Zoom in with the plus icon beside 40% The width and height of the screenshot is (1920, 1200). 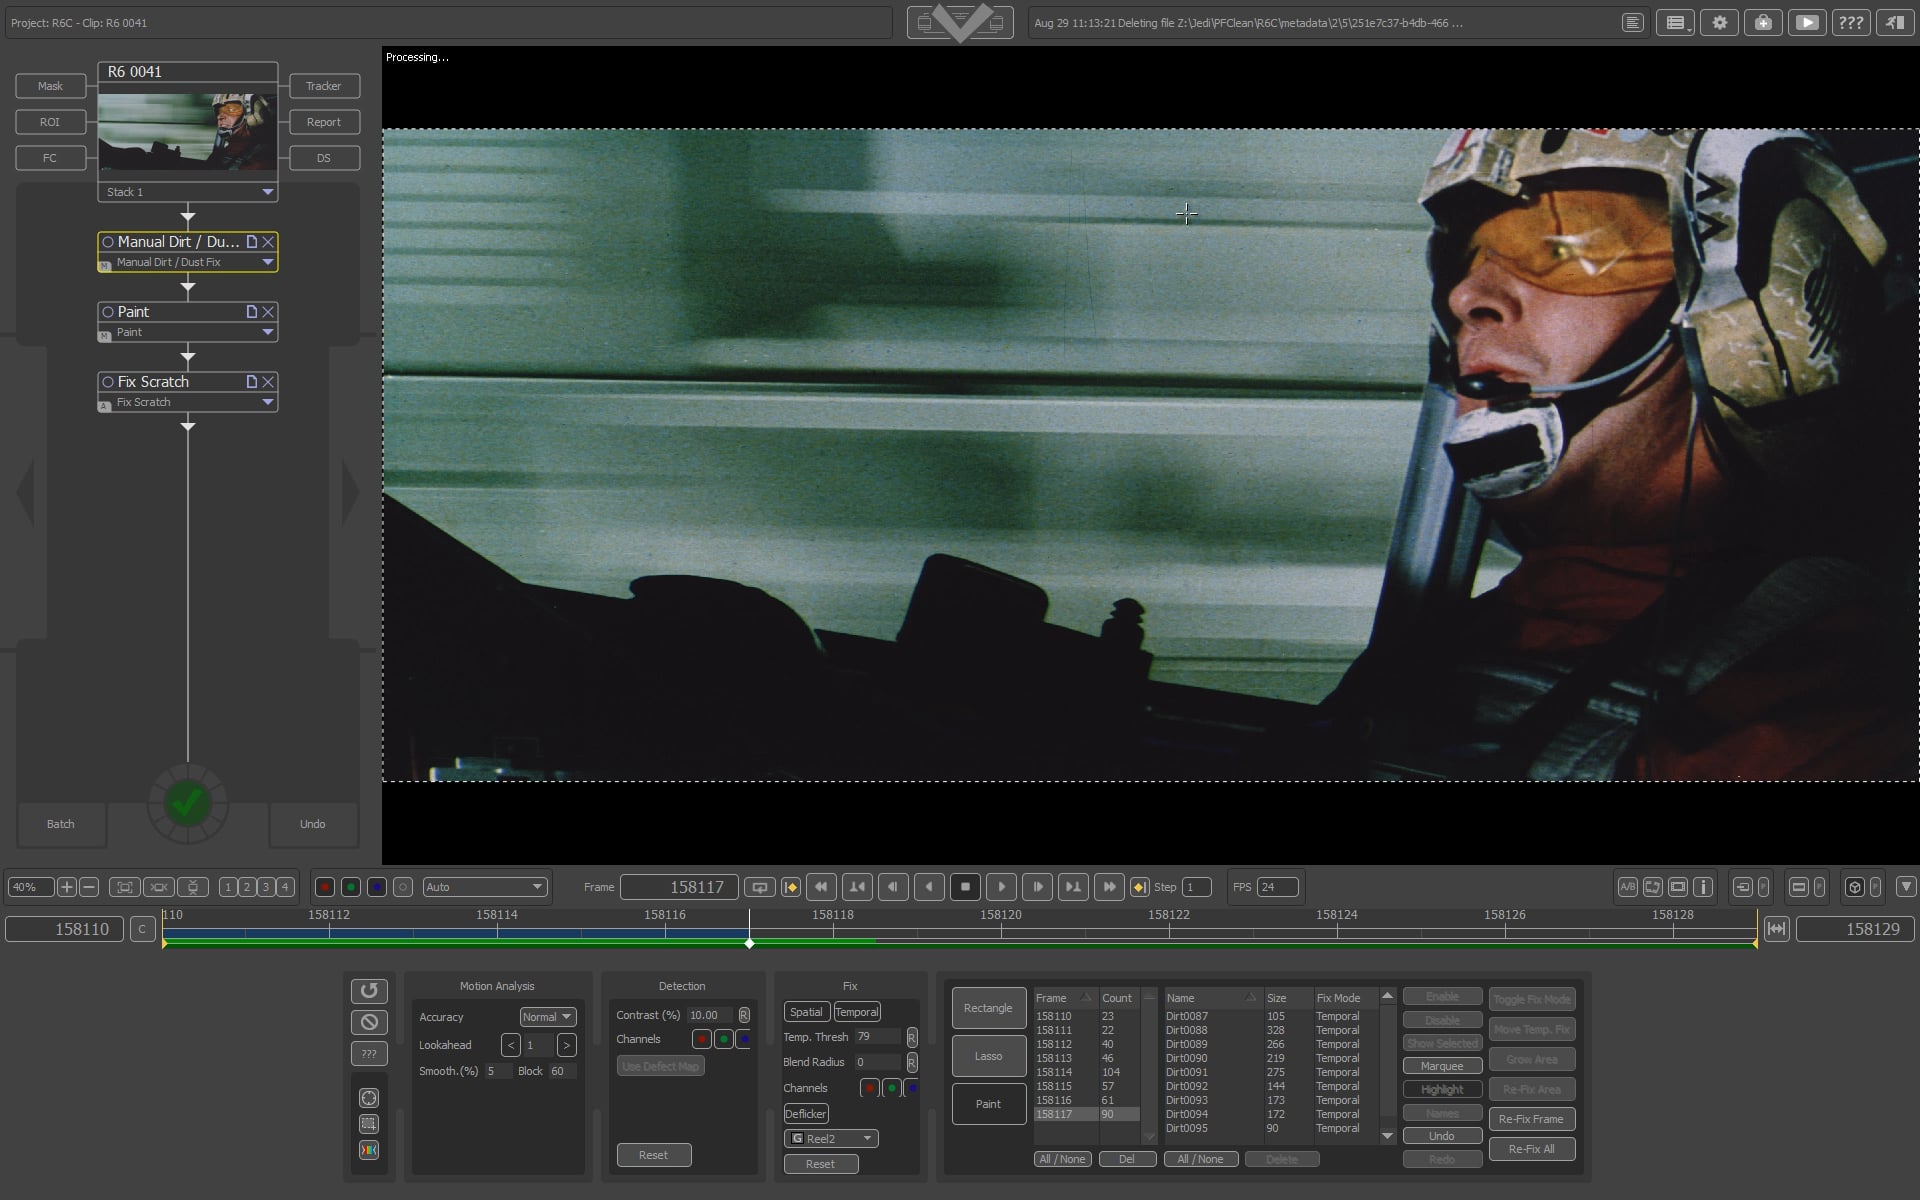[67, 887]
